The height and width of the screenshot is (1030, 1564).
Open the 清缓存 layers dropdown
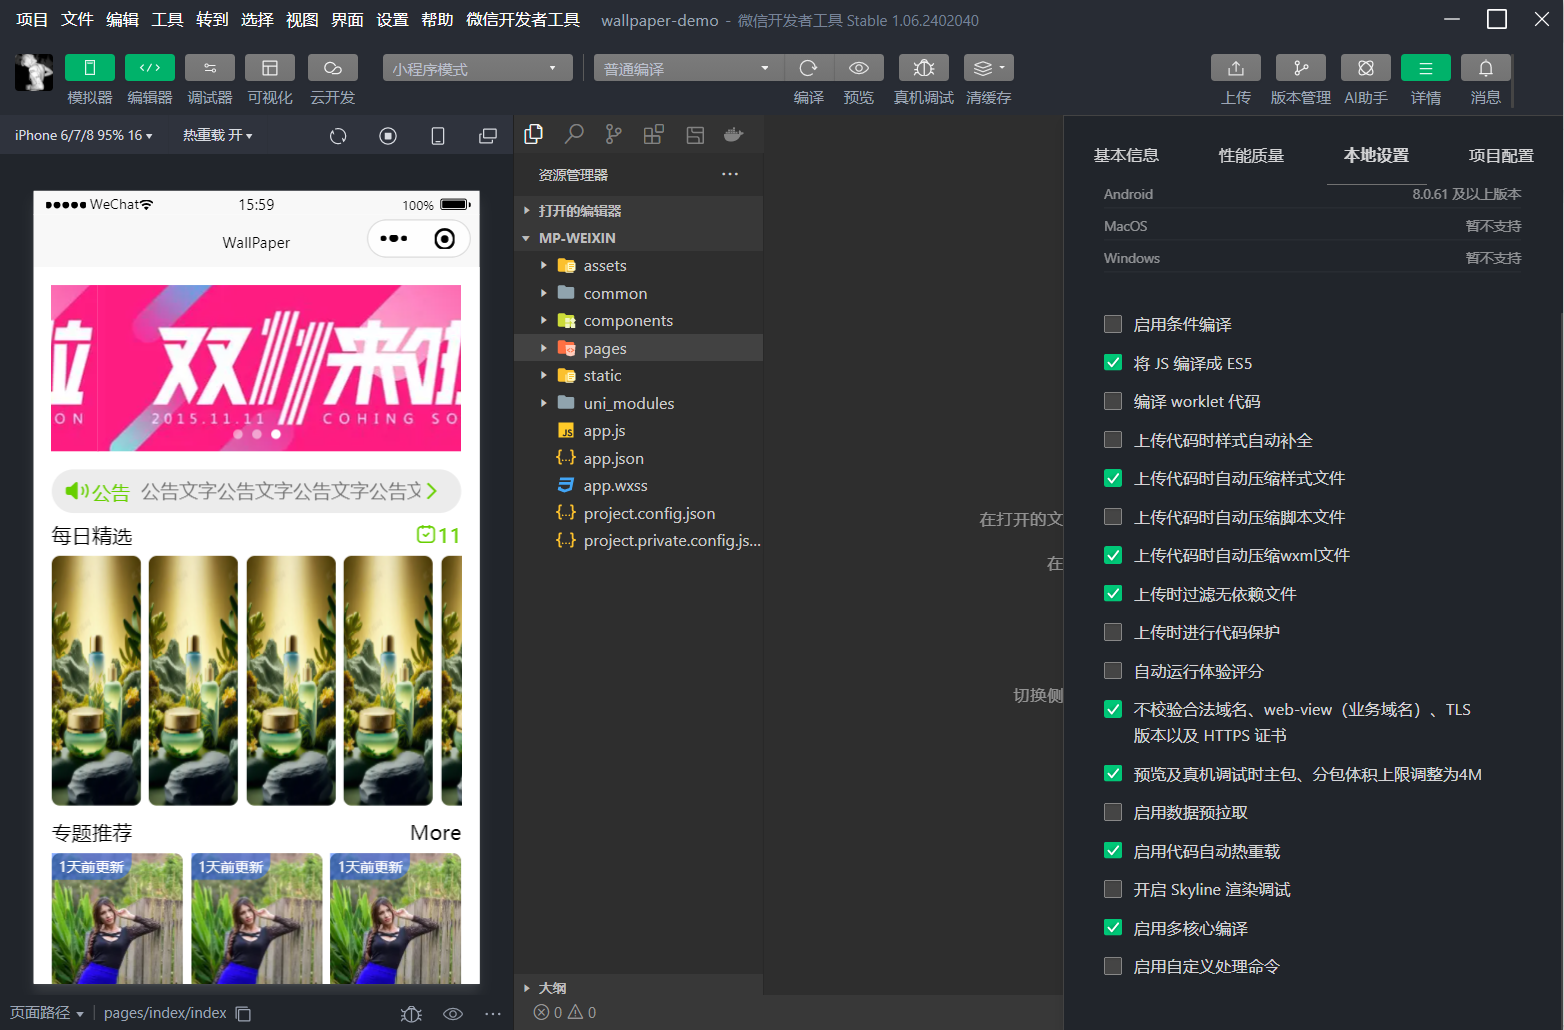click(989, 68)
